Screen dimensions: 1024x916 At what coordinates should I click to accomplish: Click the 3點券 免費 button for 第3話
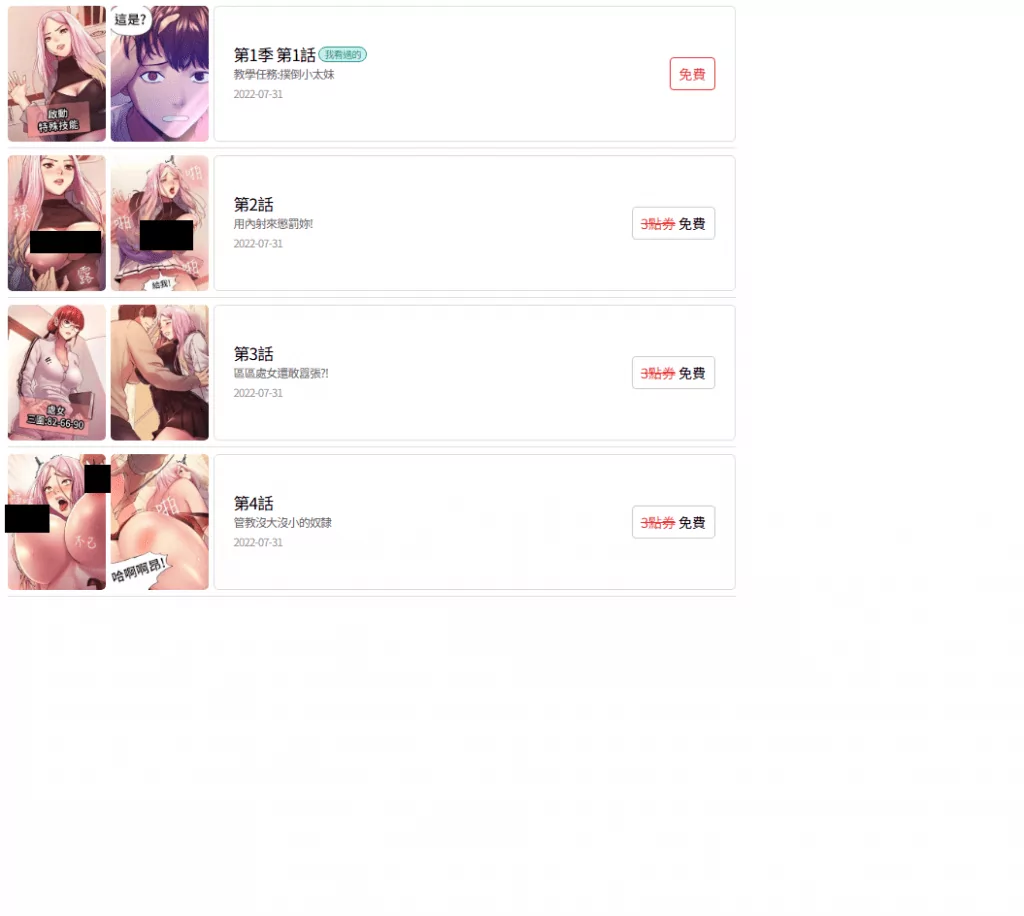click(673, 373)
